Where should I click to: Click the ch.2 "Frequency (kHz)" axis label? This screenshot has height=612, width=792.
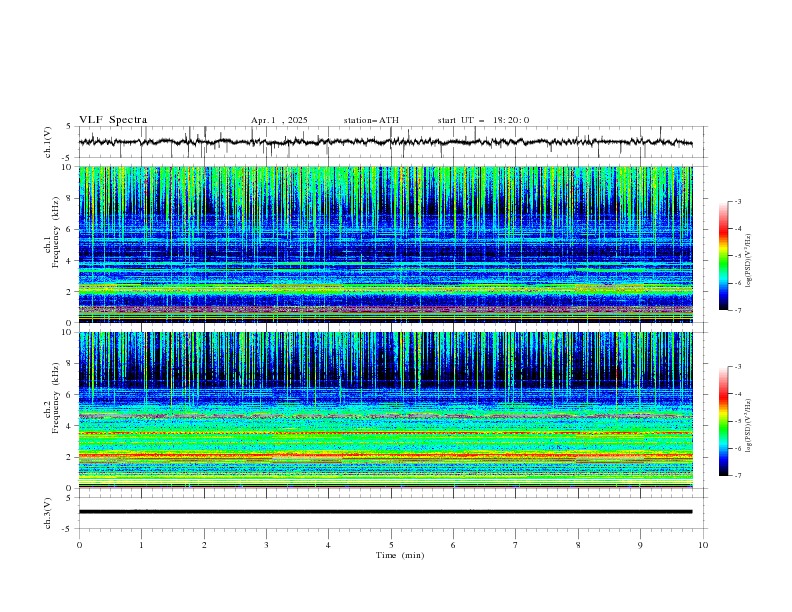[56, 397]
